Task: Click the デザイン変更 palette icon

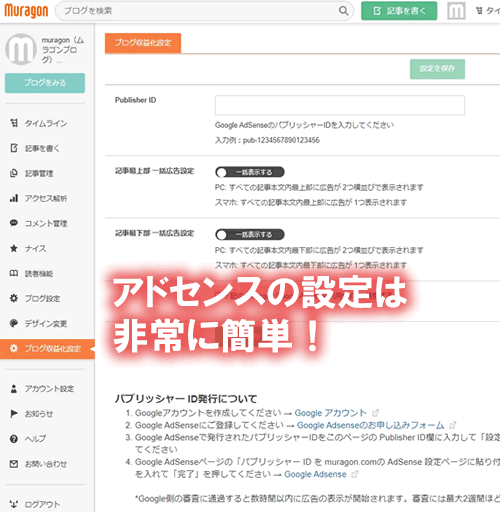Action: [x=14, y=323]
